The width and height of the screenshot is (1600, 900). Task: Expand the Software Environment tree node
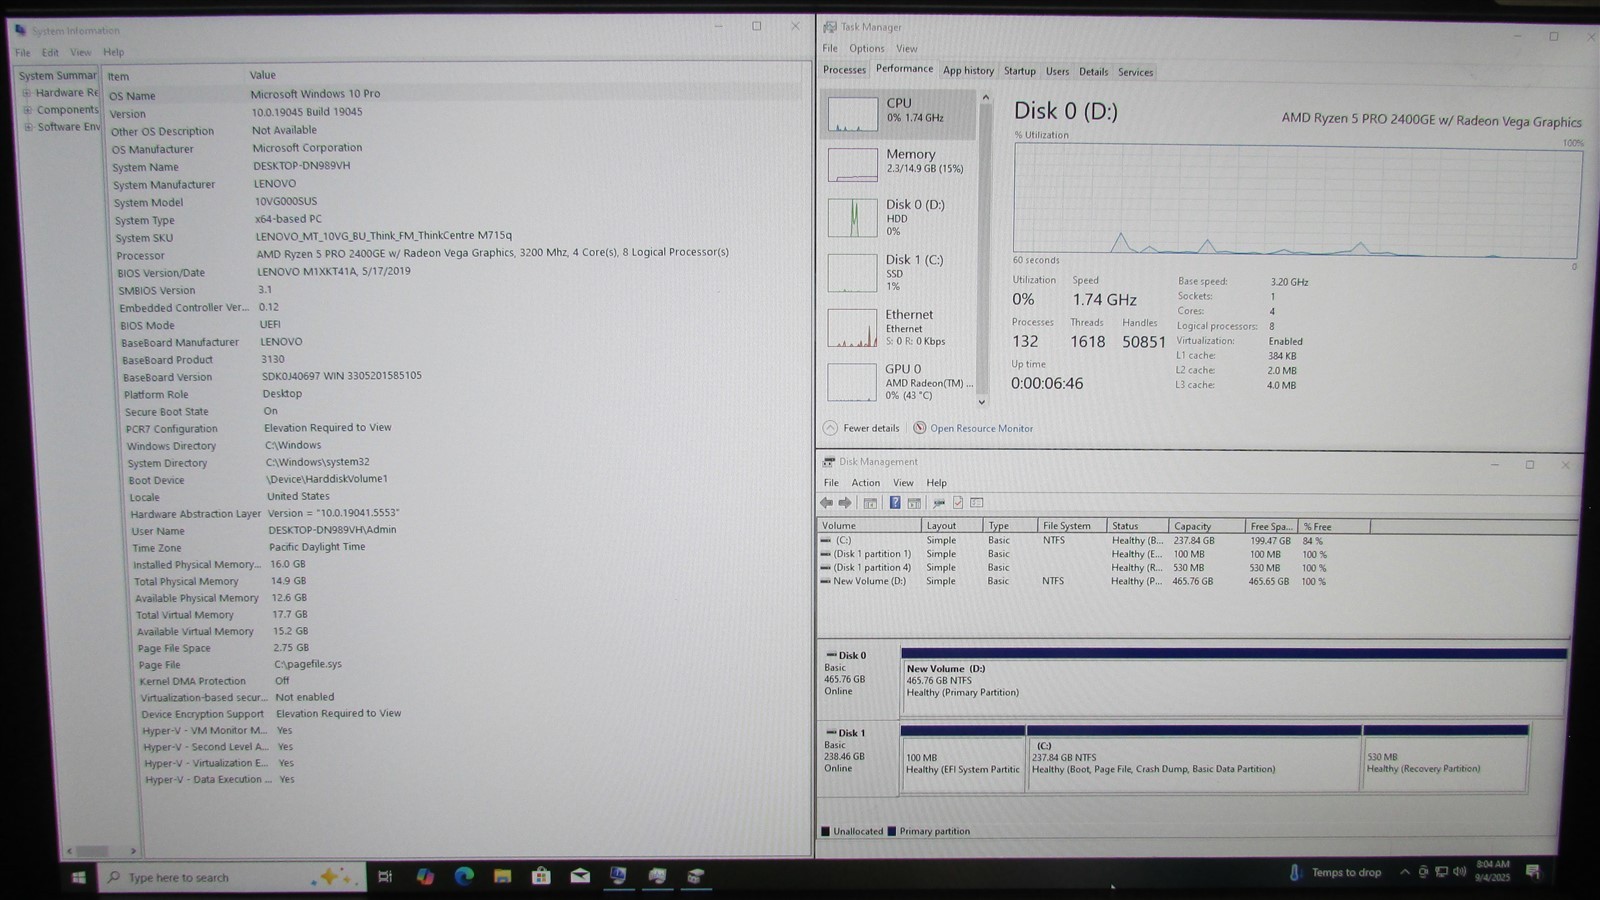pyautogui.click(x=28, y=127)
